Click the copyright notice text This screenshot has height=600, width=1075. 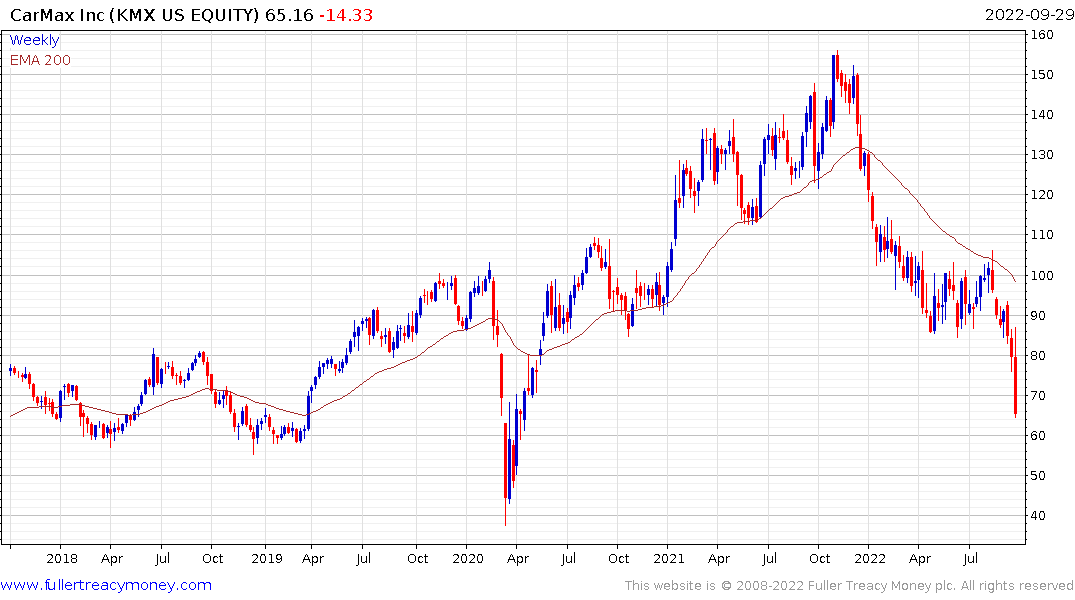pos(849,586)
